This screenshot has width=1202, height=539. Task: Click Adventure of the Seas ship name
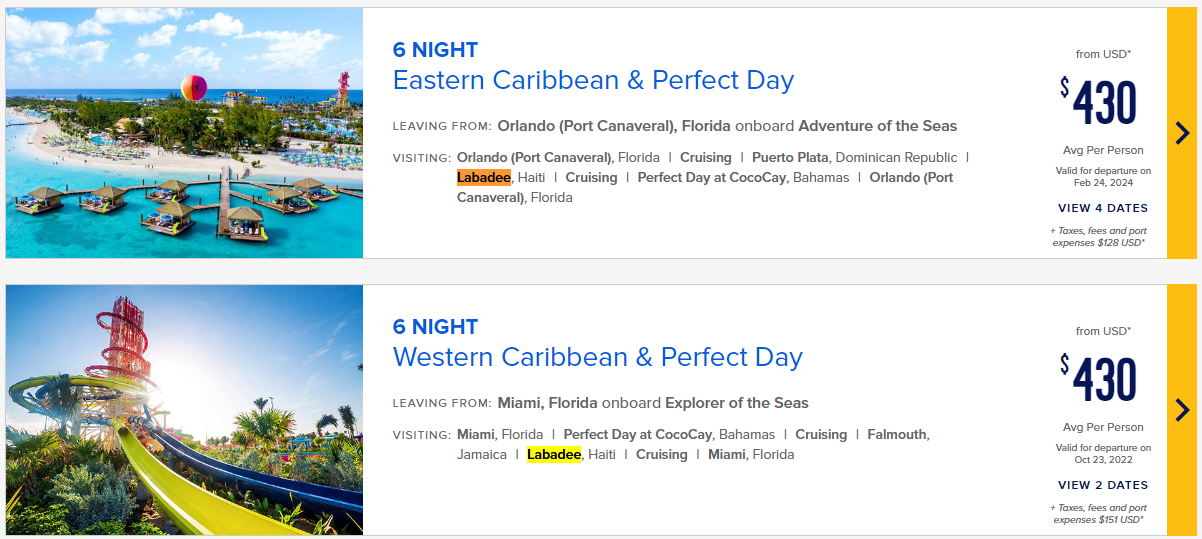877,126
